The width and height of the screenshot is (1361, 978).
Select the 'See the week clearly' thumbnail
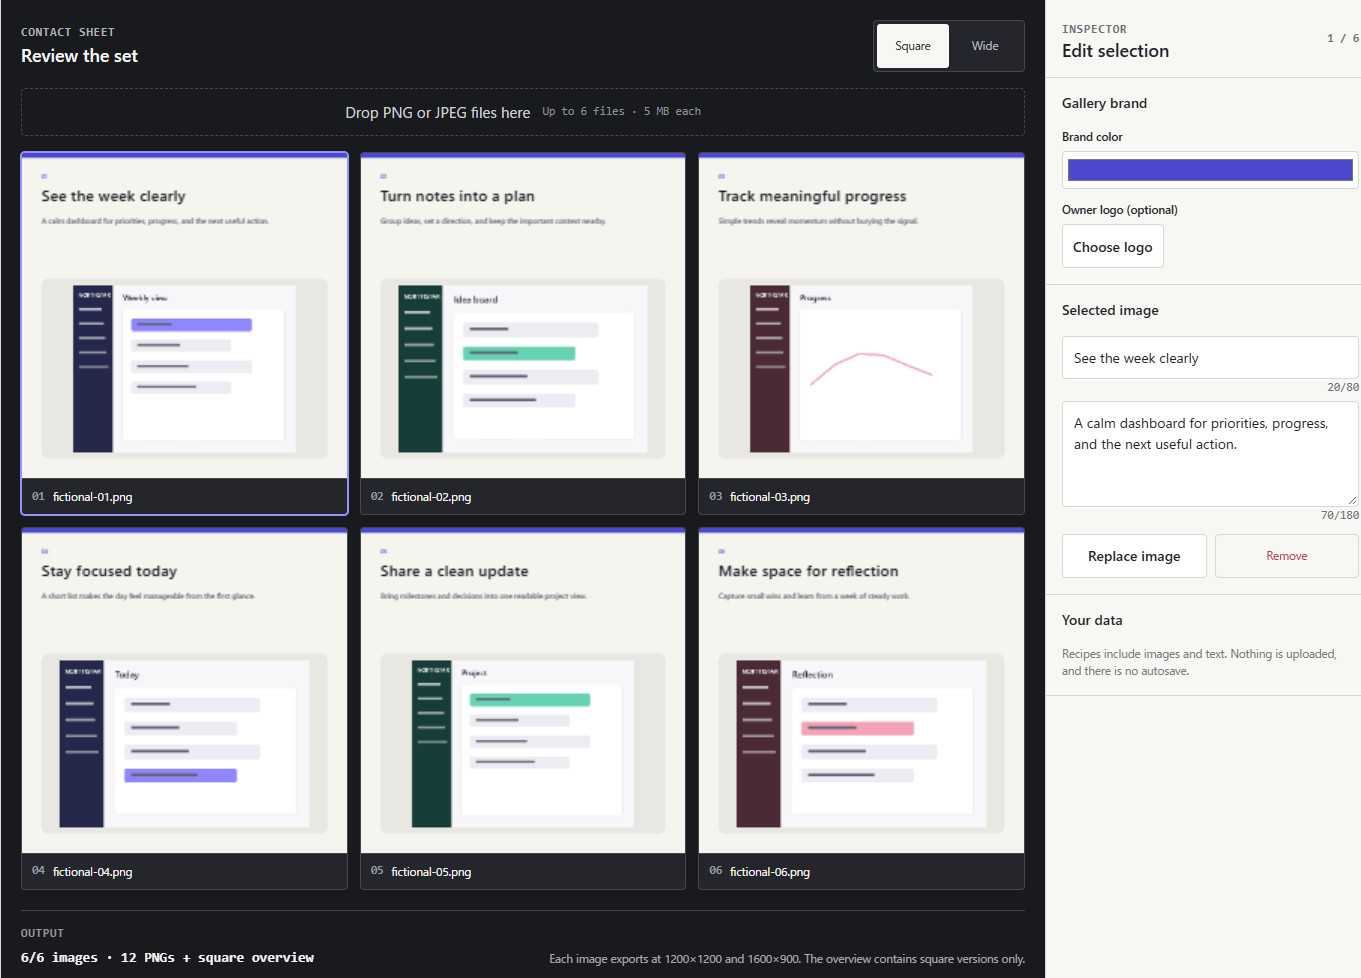tap(184, 333)
